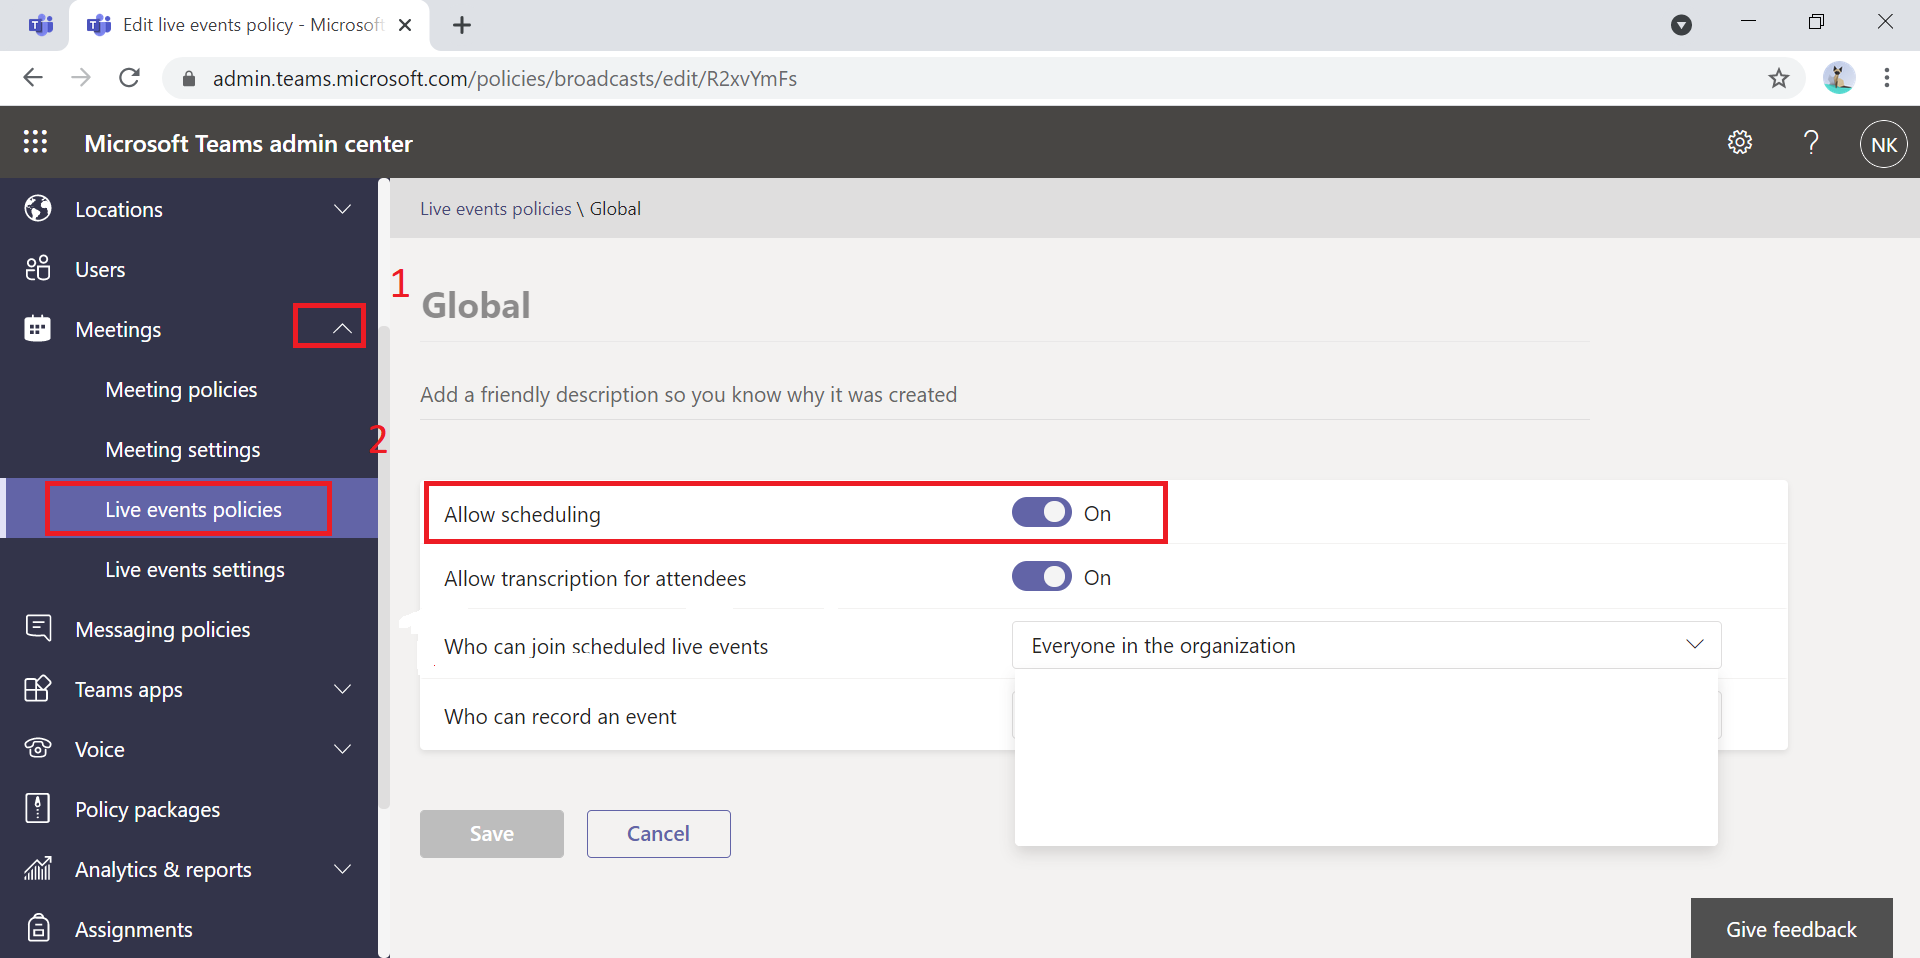Open the Who can join scheduled live events dropdown
The width and height of the screenshot is (1920, 958).
click(1366, 645)
